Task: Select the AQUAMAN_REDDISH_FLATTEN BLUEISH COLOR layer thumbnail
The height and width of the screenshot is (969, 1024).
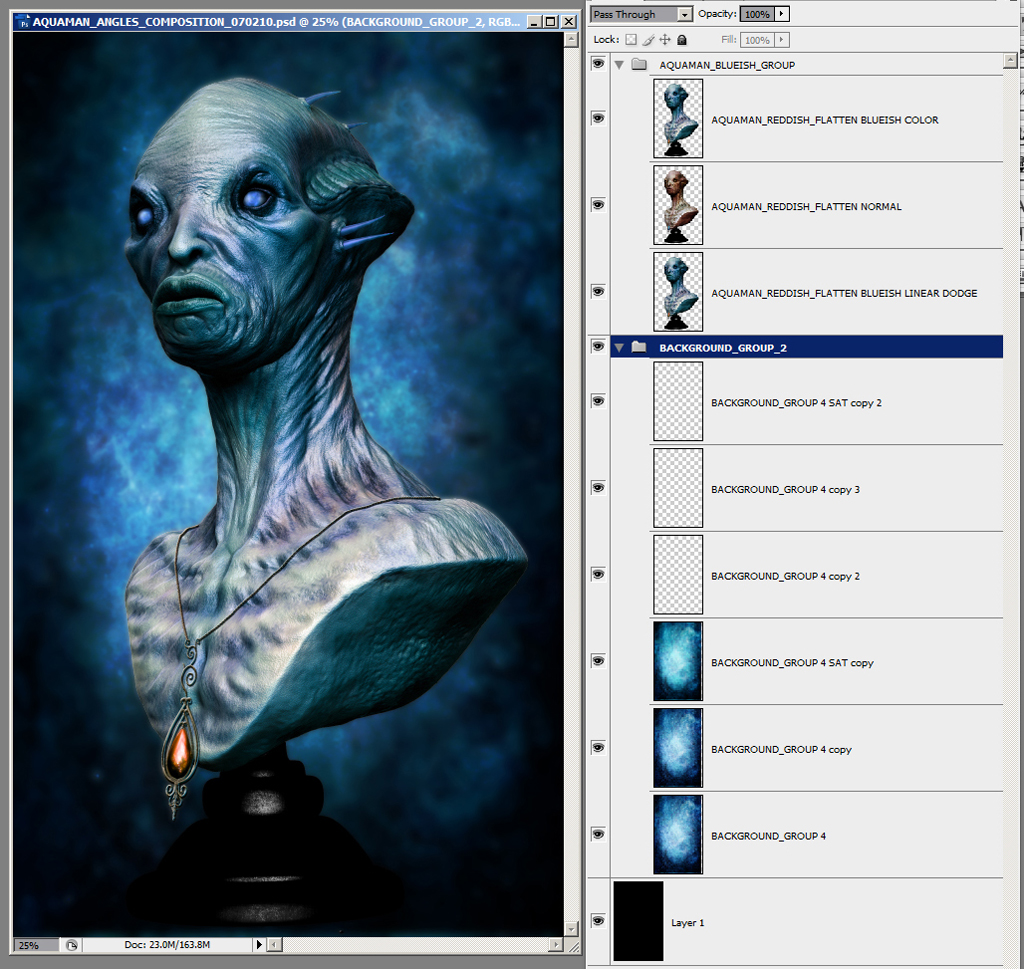Action: 678,118
